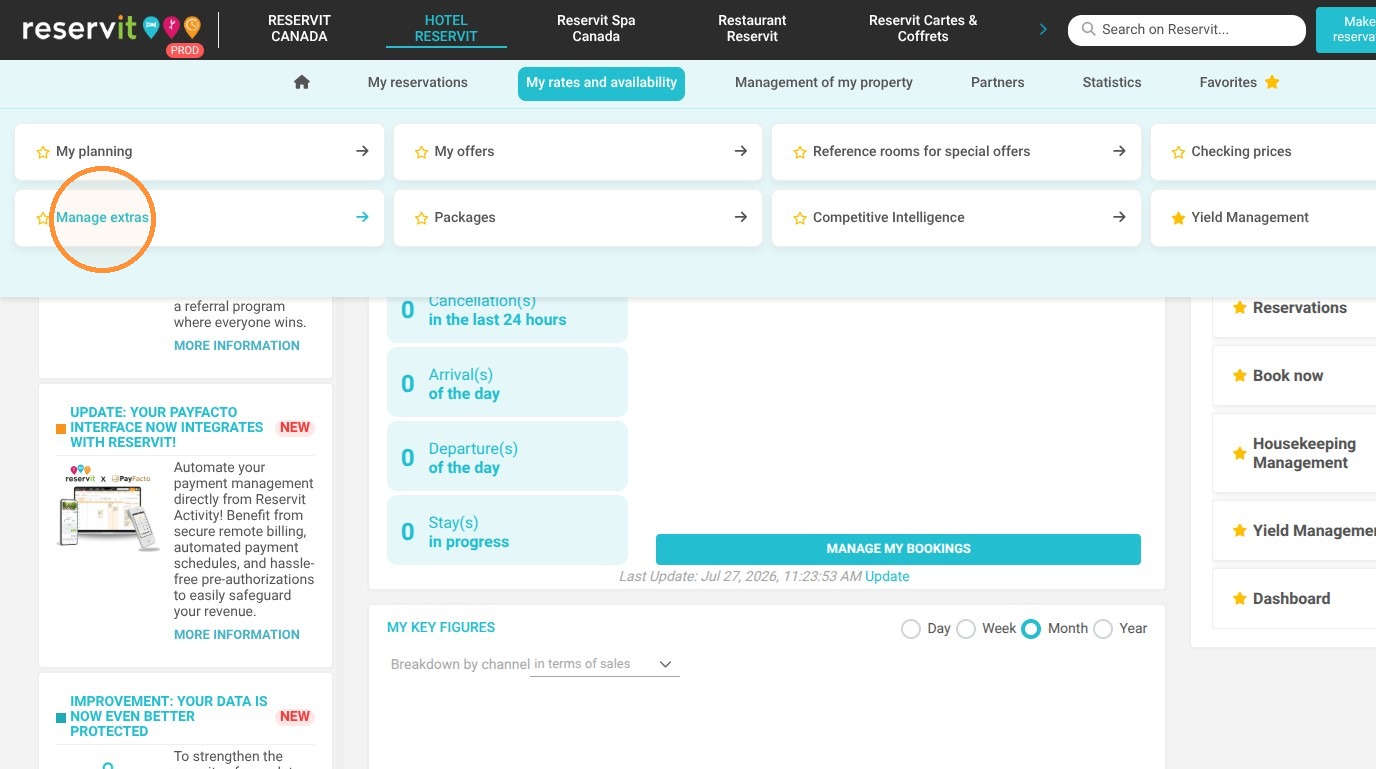Viewport: 1376px width, 769px height.
Task: Open the home icon in navigation
Action: 302,82
